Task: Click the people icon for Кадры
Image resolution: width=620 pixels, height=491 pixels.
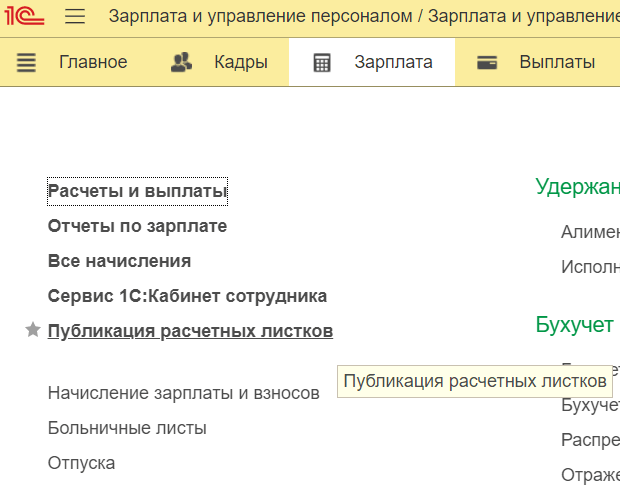Action: [x=181, y=62]
